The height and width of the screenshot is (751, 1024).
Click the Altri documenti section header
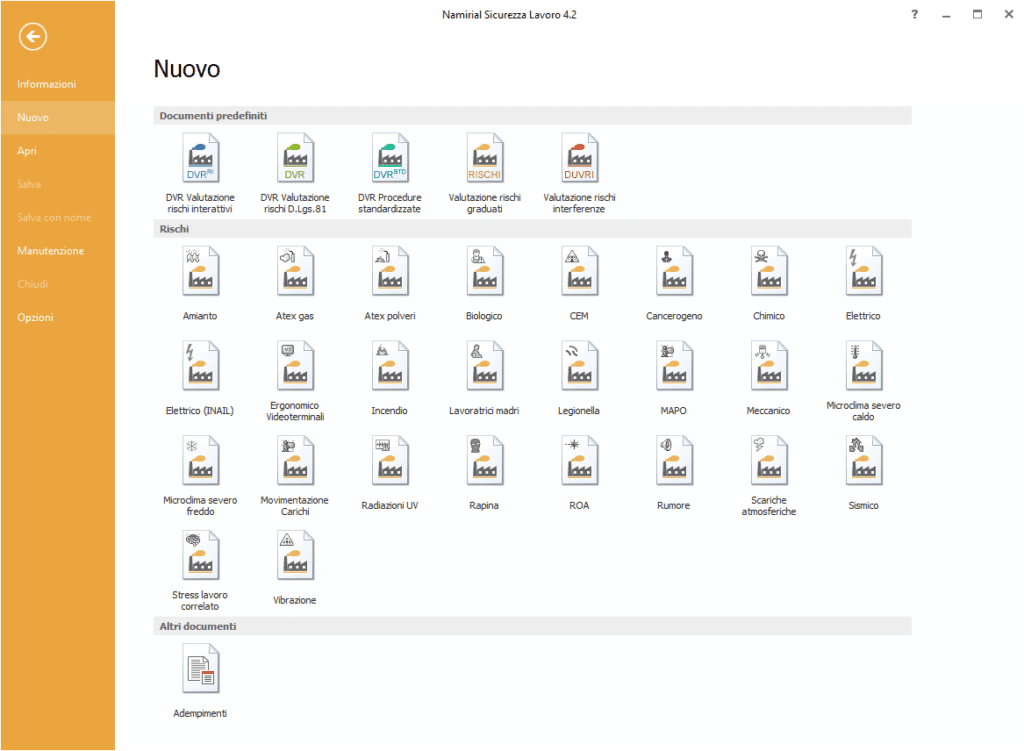pyautogui.click(x=532, y=626)
